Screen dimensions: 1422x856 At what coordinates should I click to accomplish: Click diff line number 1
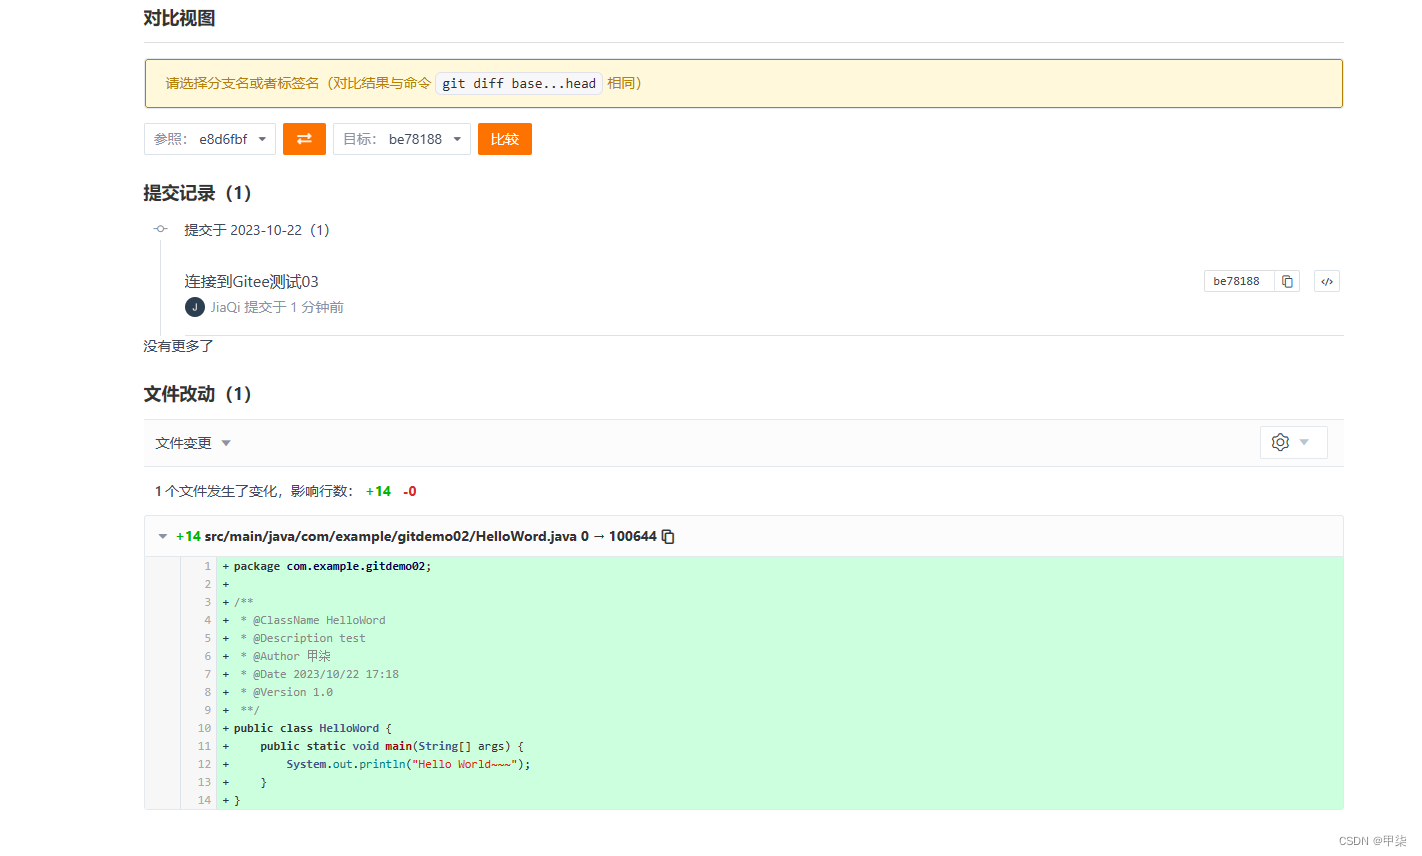(208, 566)
